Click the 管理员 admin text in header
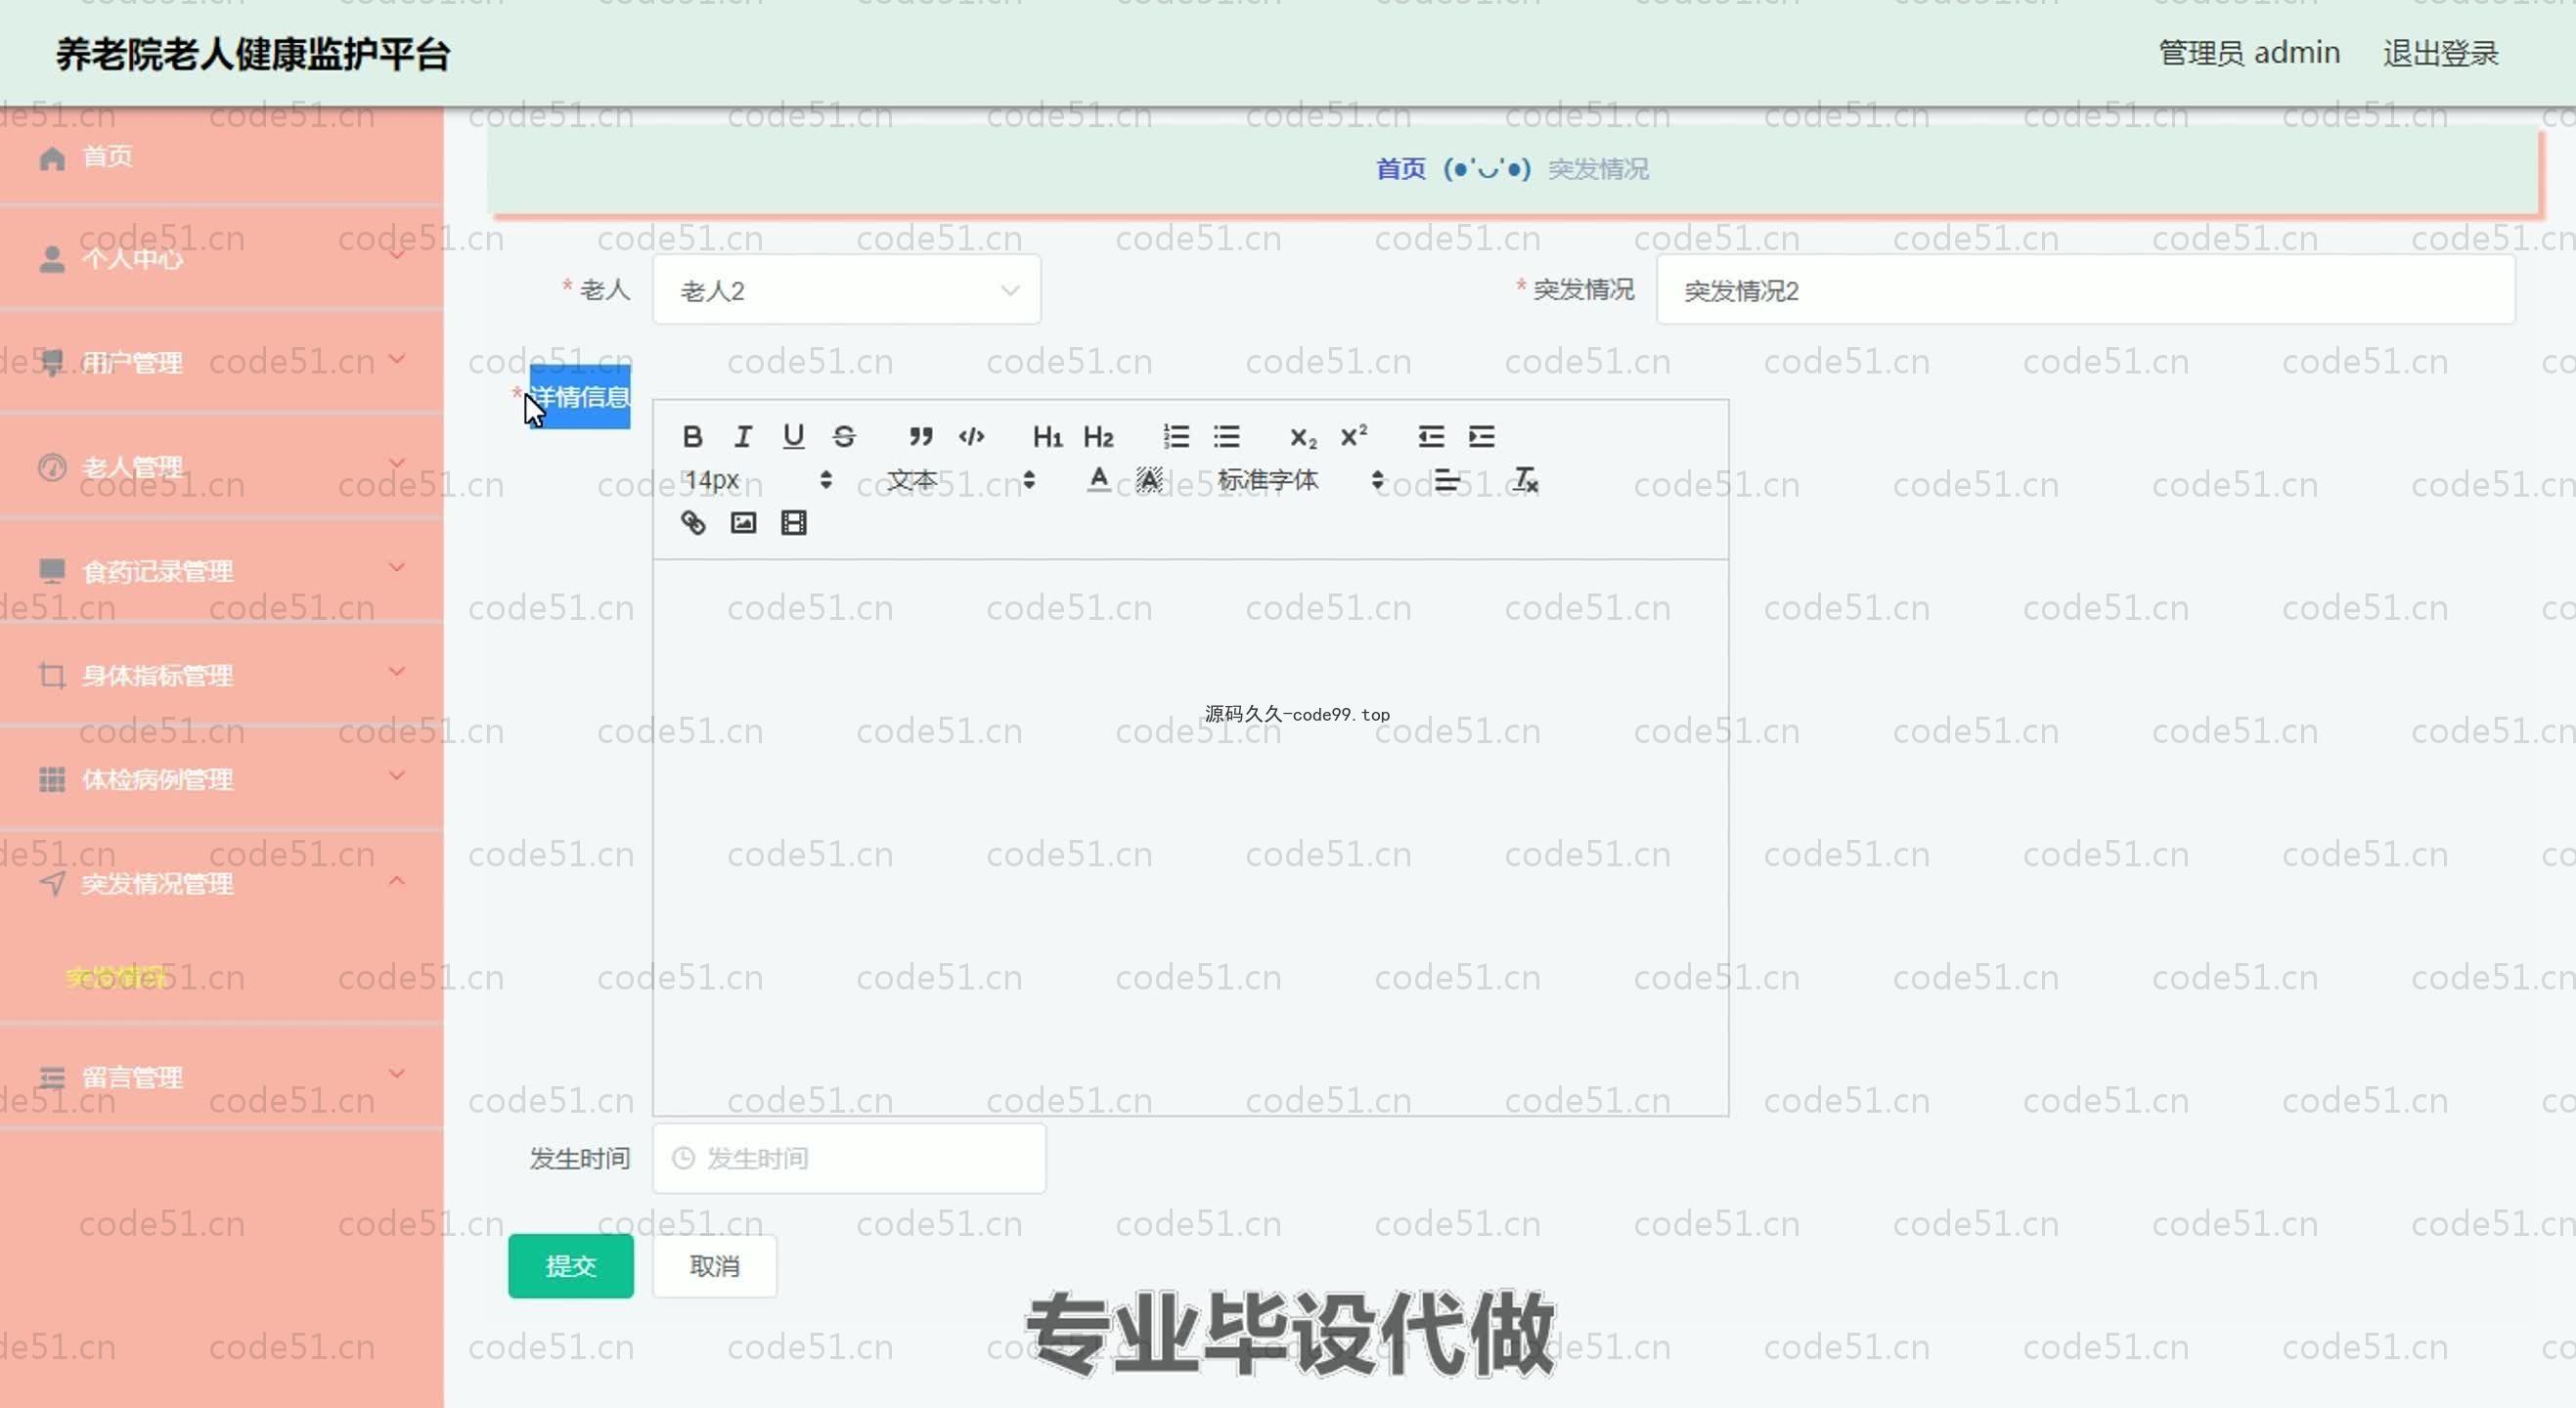This screenshot has width=2576, height=1408. 2249,52
